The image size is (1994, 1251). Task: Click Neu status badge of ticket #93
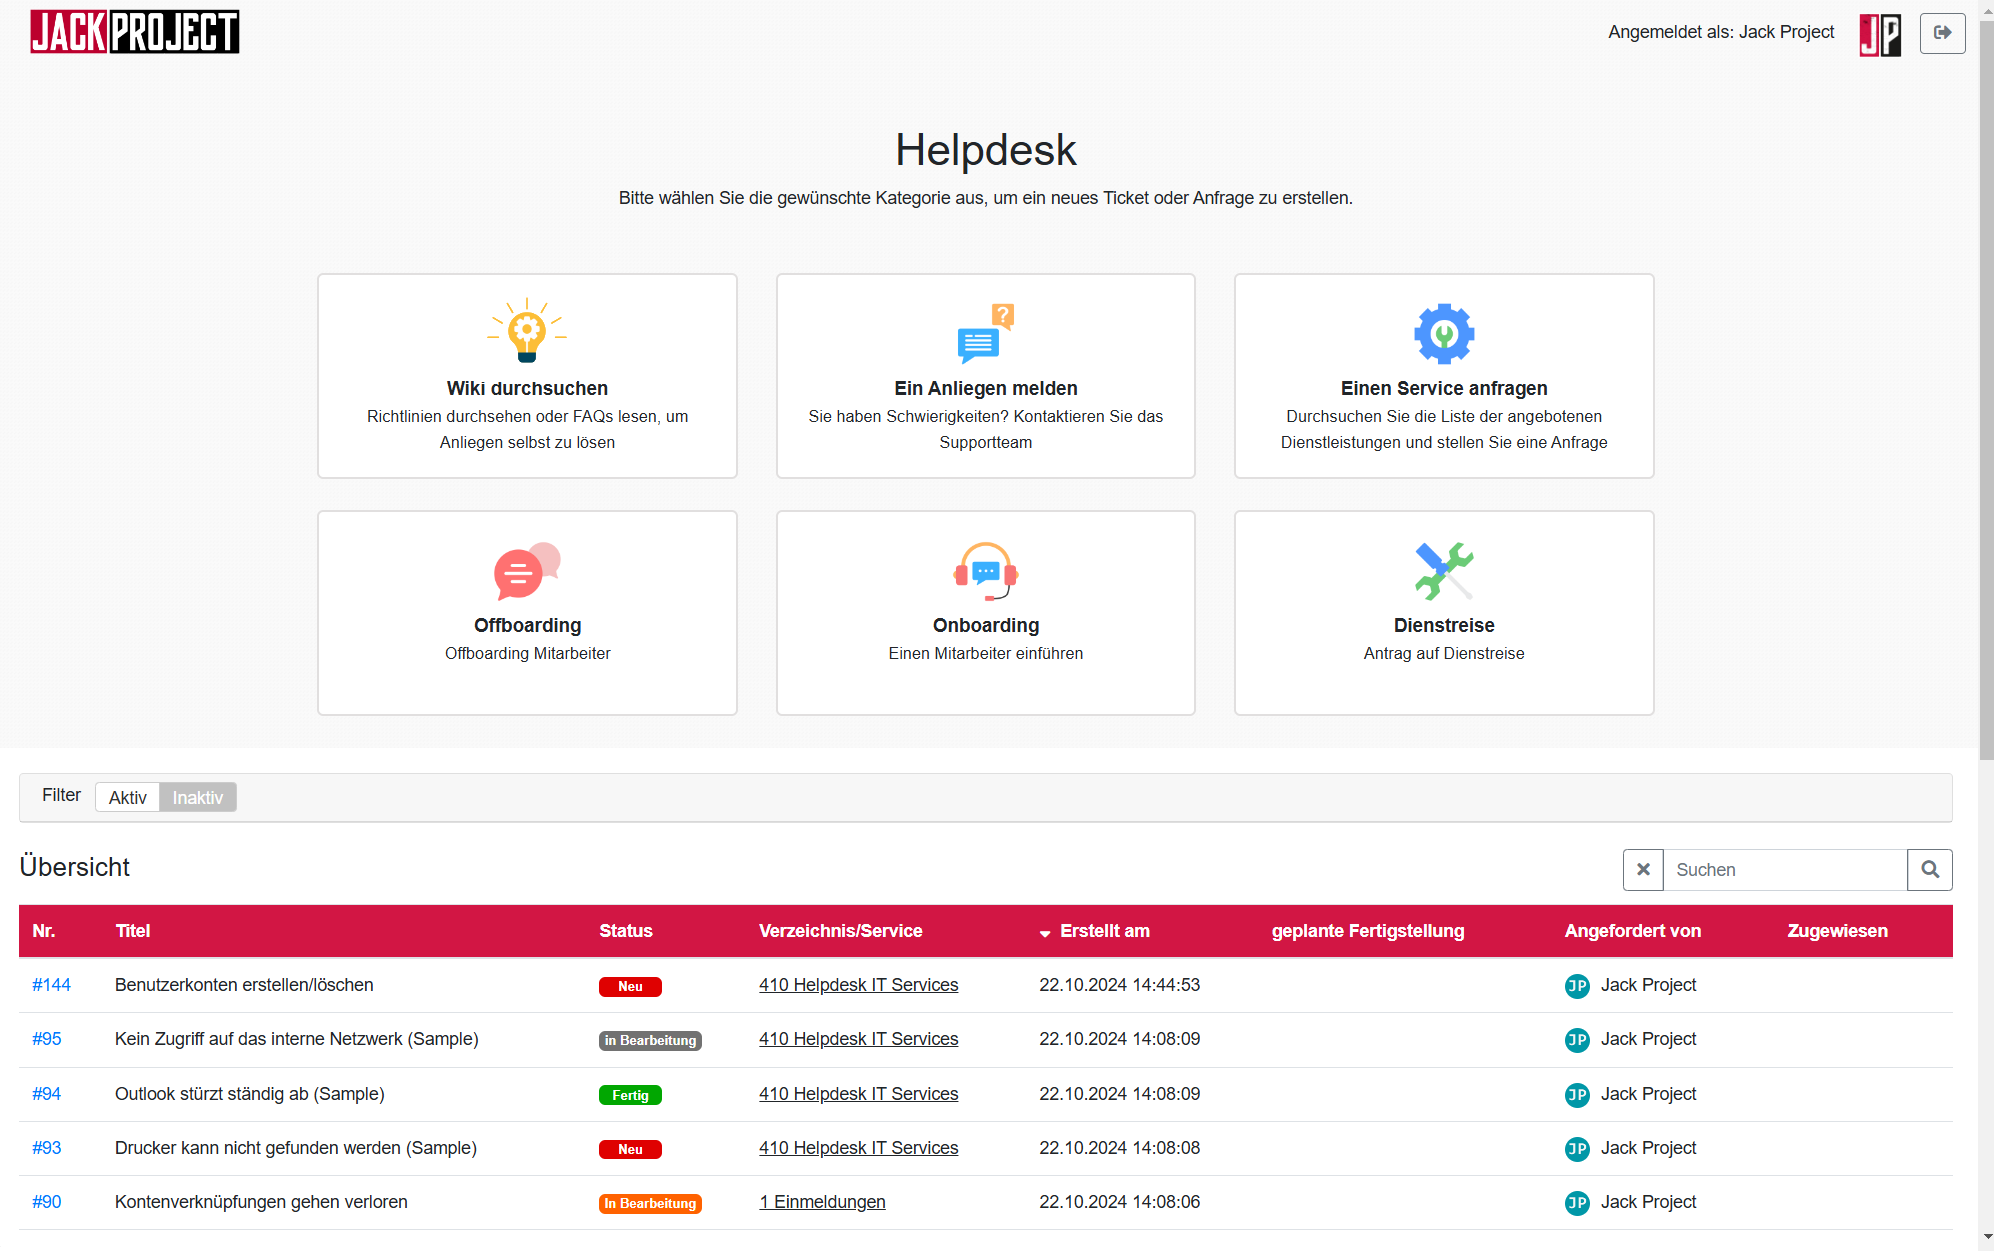630,1150
